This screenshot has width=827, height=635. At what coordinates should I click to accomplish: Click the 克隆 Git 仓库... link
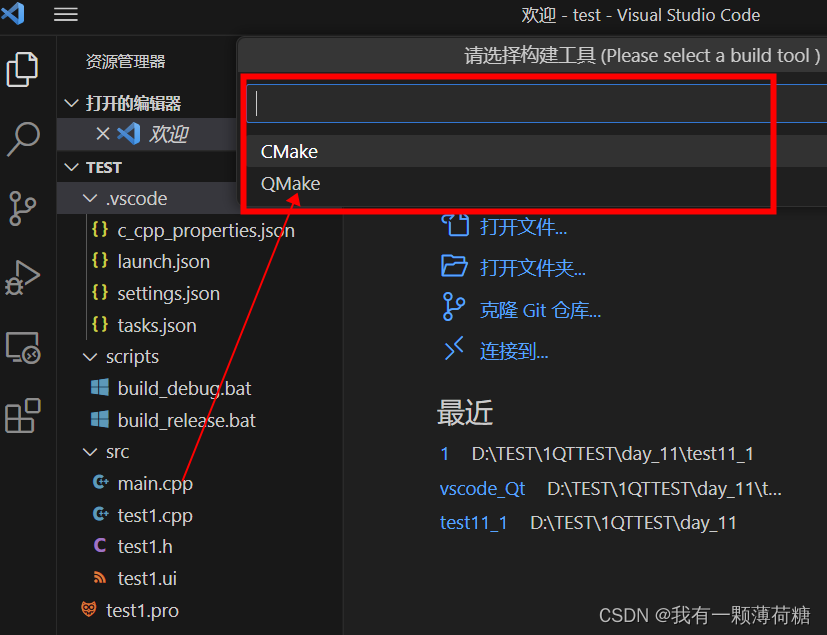point(541,310)
